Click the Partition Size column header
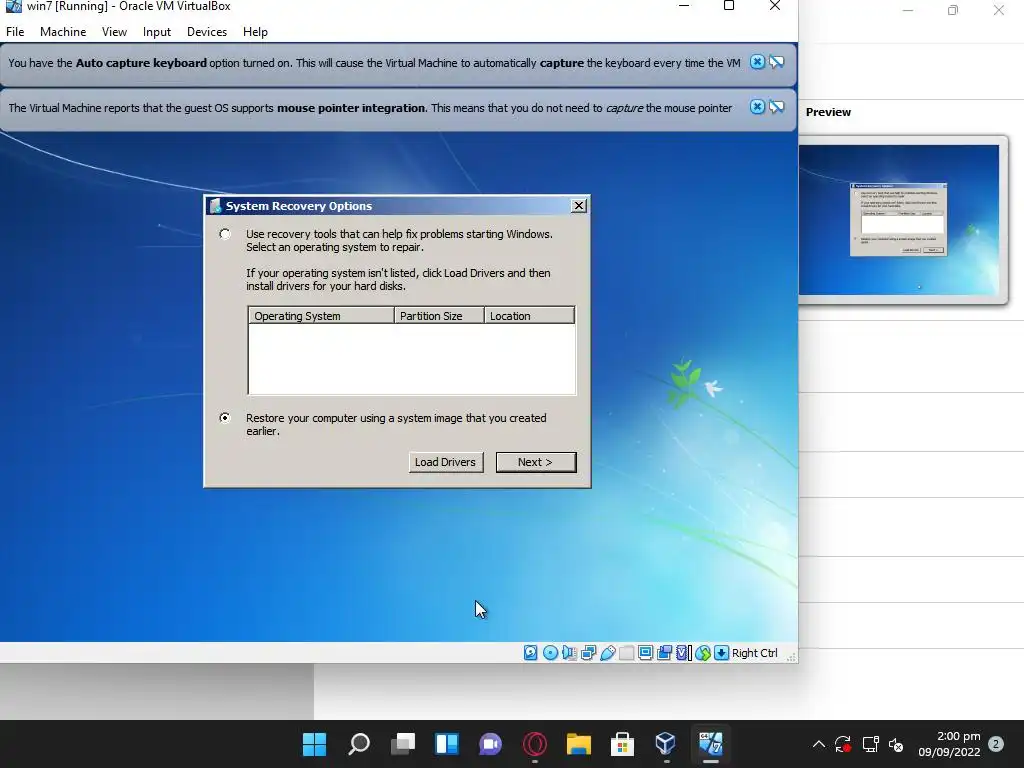 [x=439, y=315]
